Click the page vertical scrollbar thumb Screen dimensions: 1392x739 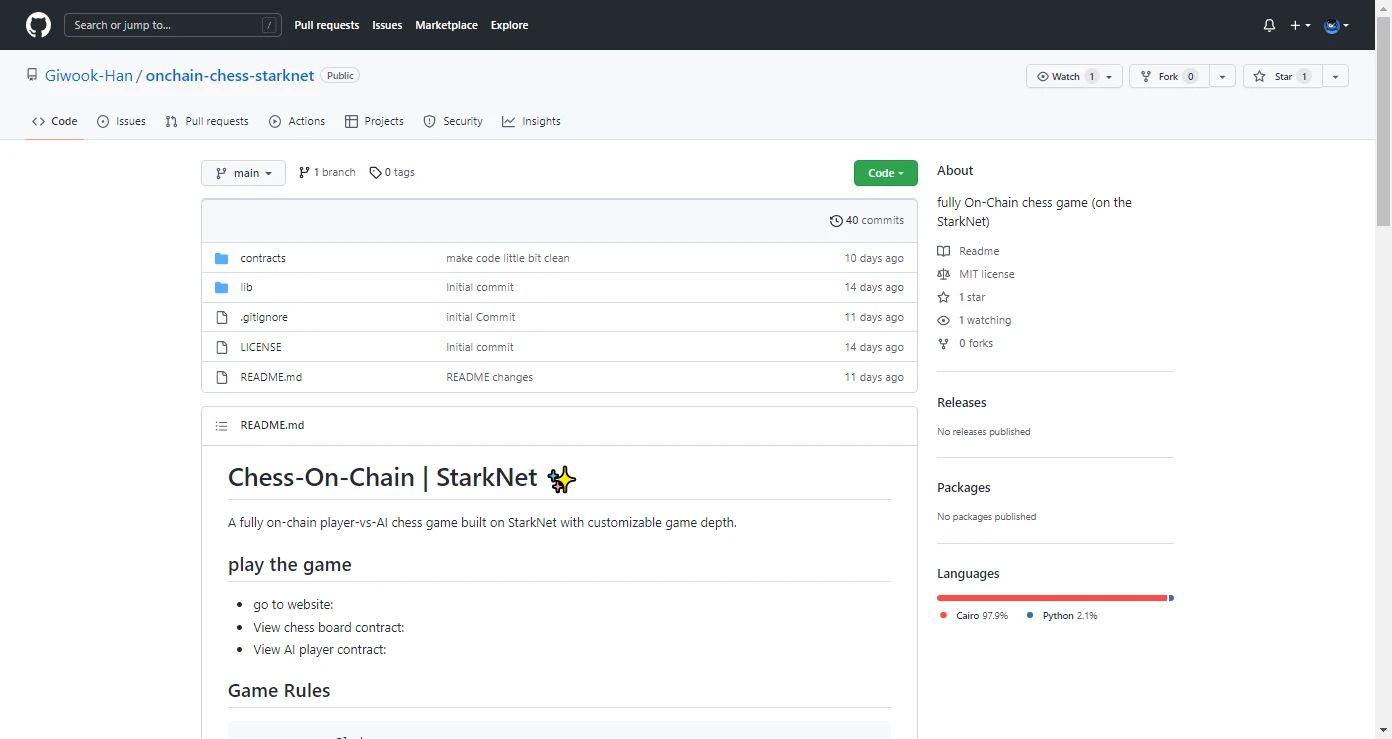tap(1384, 120)
